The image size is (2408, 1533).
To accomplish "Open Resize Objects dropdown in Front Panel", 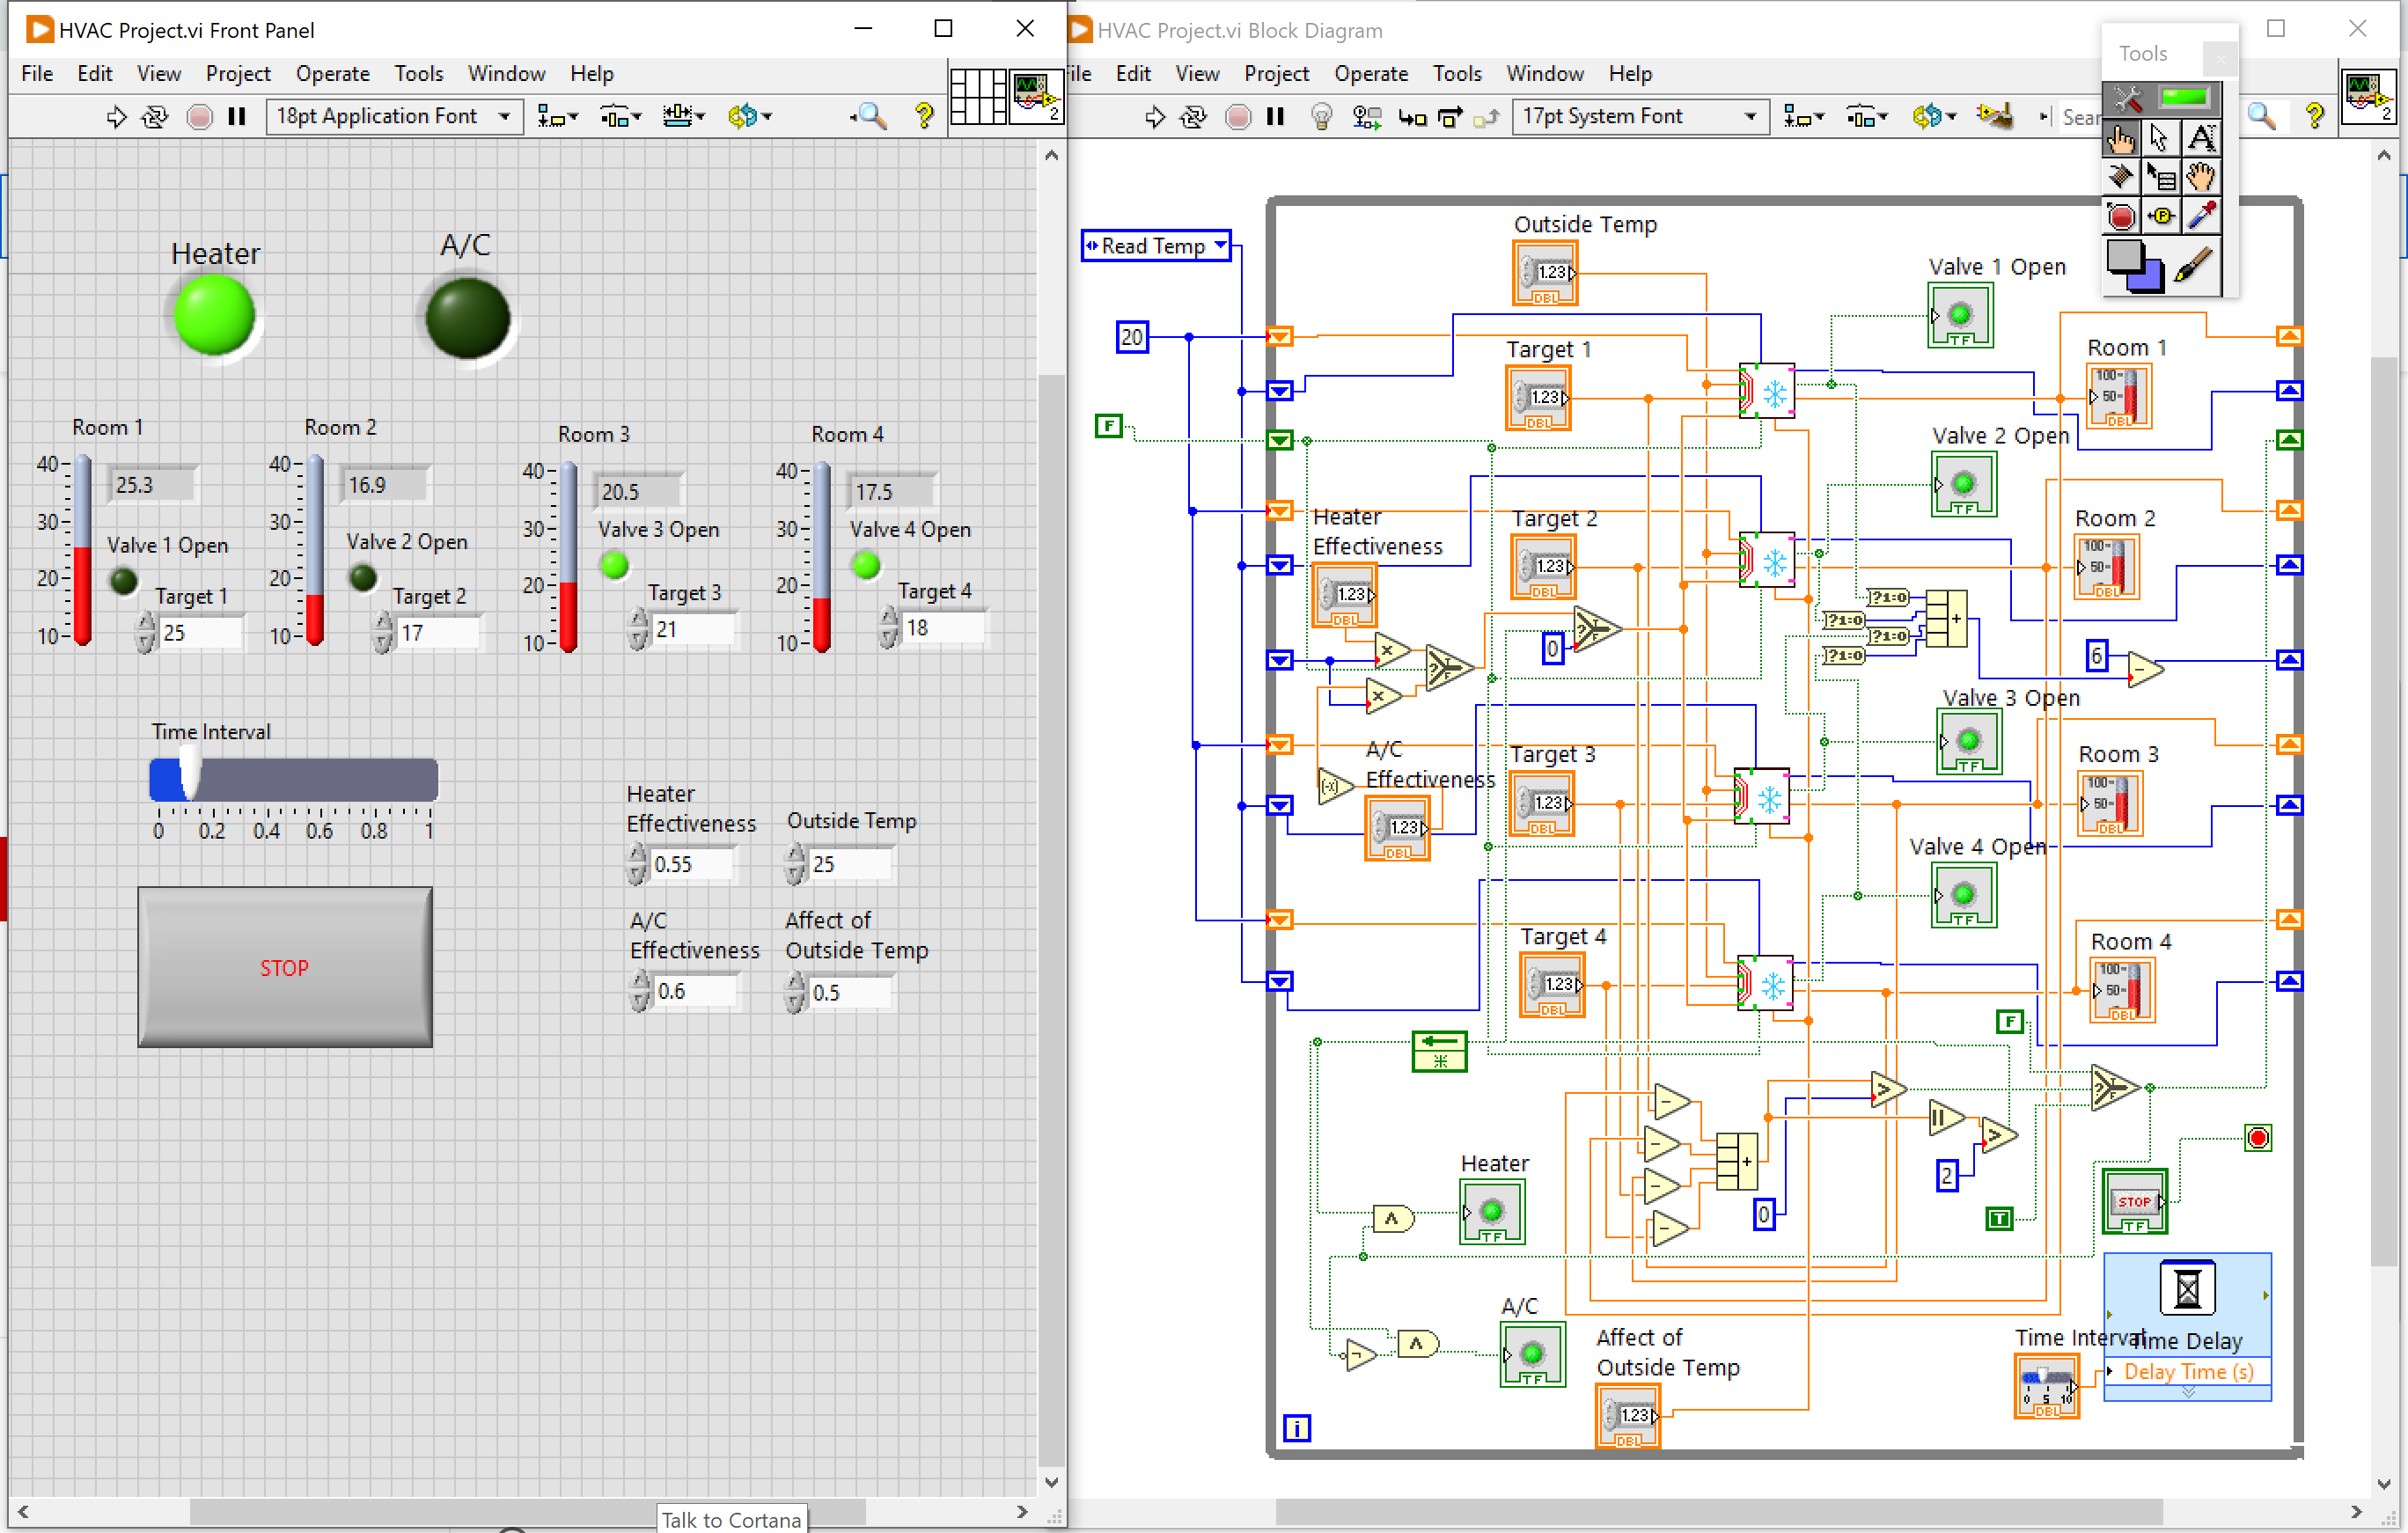I will coord(684,117).
